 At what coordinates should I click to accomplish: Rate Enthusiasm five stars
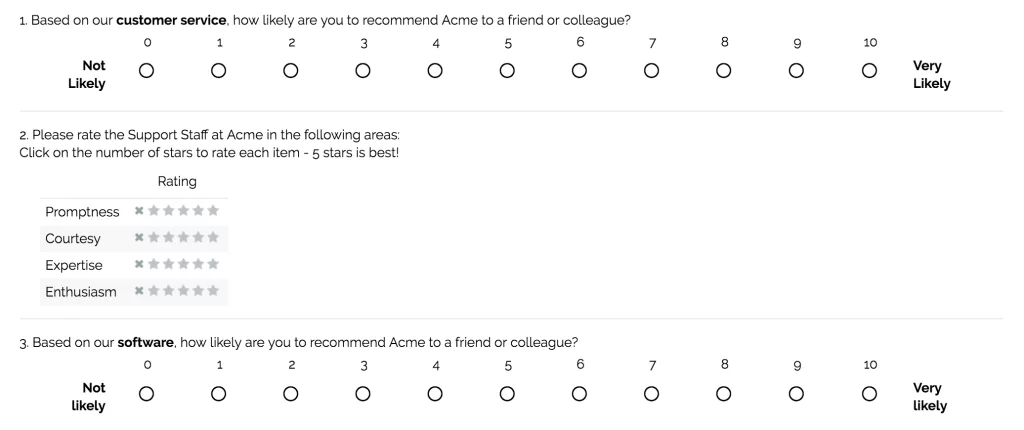tap(213, 291)
